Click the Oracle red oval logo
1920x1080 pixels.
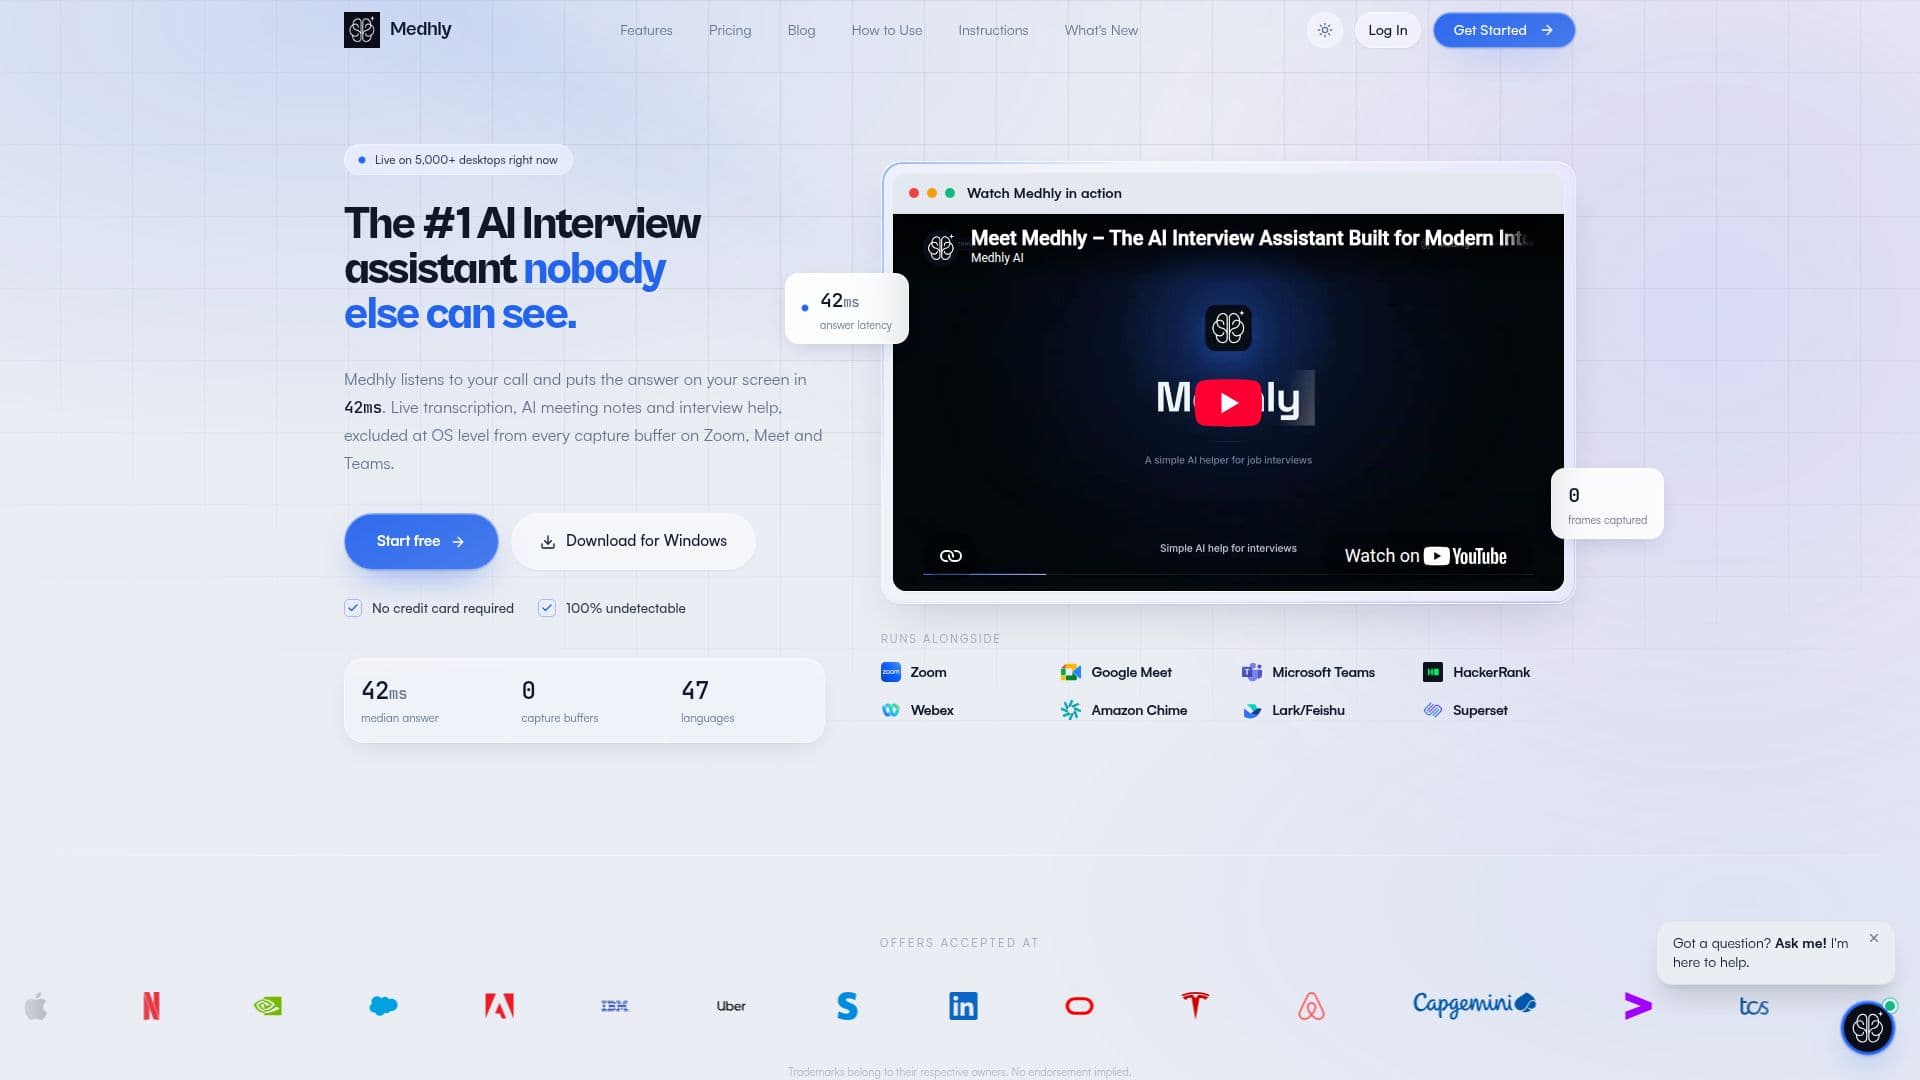(x=1079, y=1006)
